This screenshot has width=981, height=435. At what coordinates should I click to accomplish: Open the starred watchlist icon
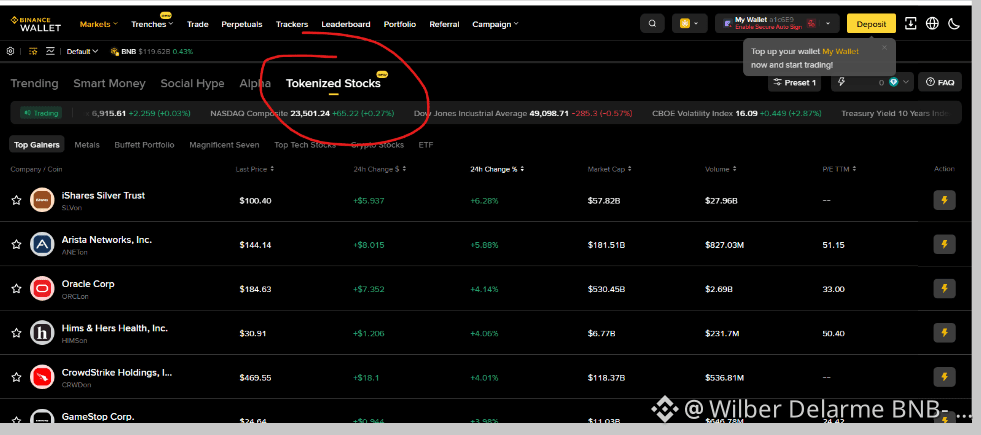pyautogui.click(x=33, y=51)
